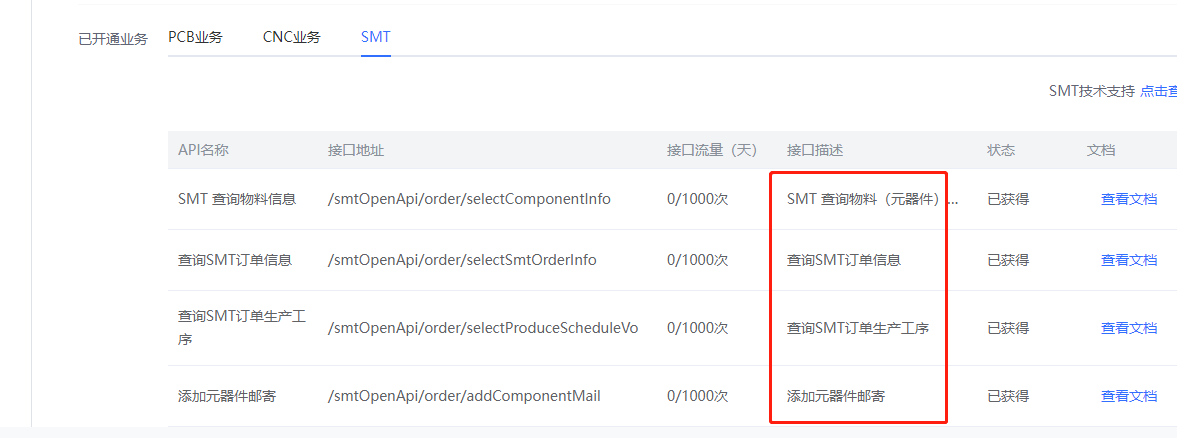The image size is (1177, 438).
Task: Click the addComponentMail interface address
Action: [x=464, y=396]
